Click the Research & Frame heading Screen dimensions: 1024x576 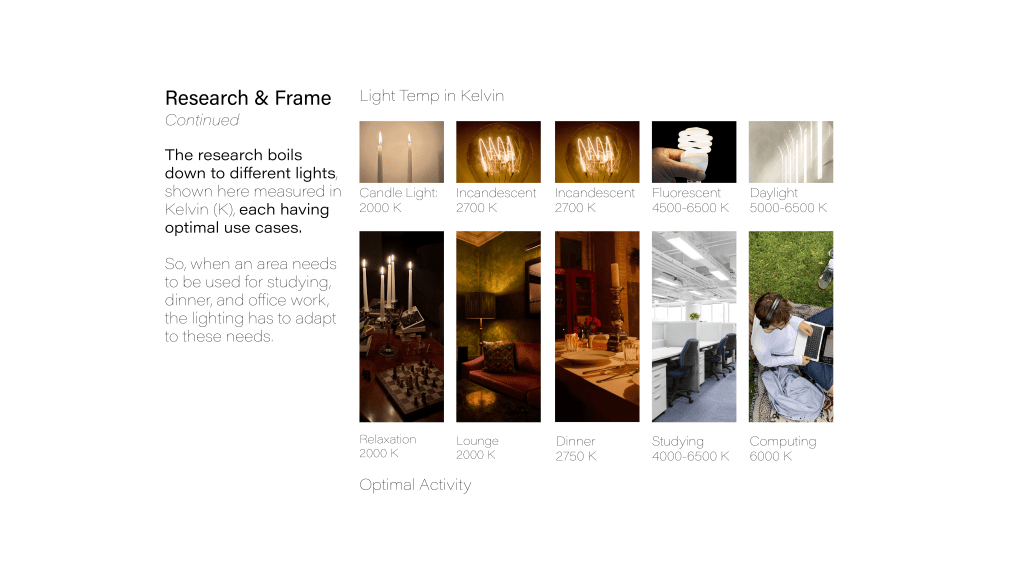[x=248, y=98]
